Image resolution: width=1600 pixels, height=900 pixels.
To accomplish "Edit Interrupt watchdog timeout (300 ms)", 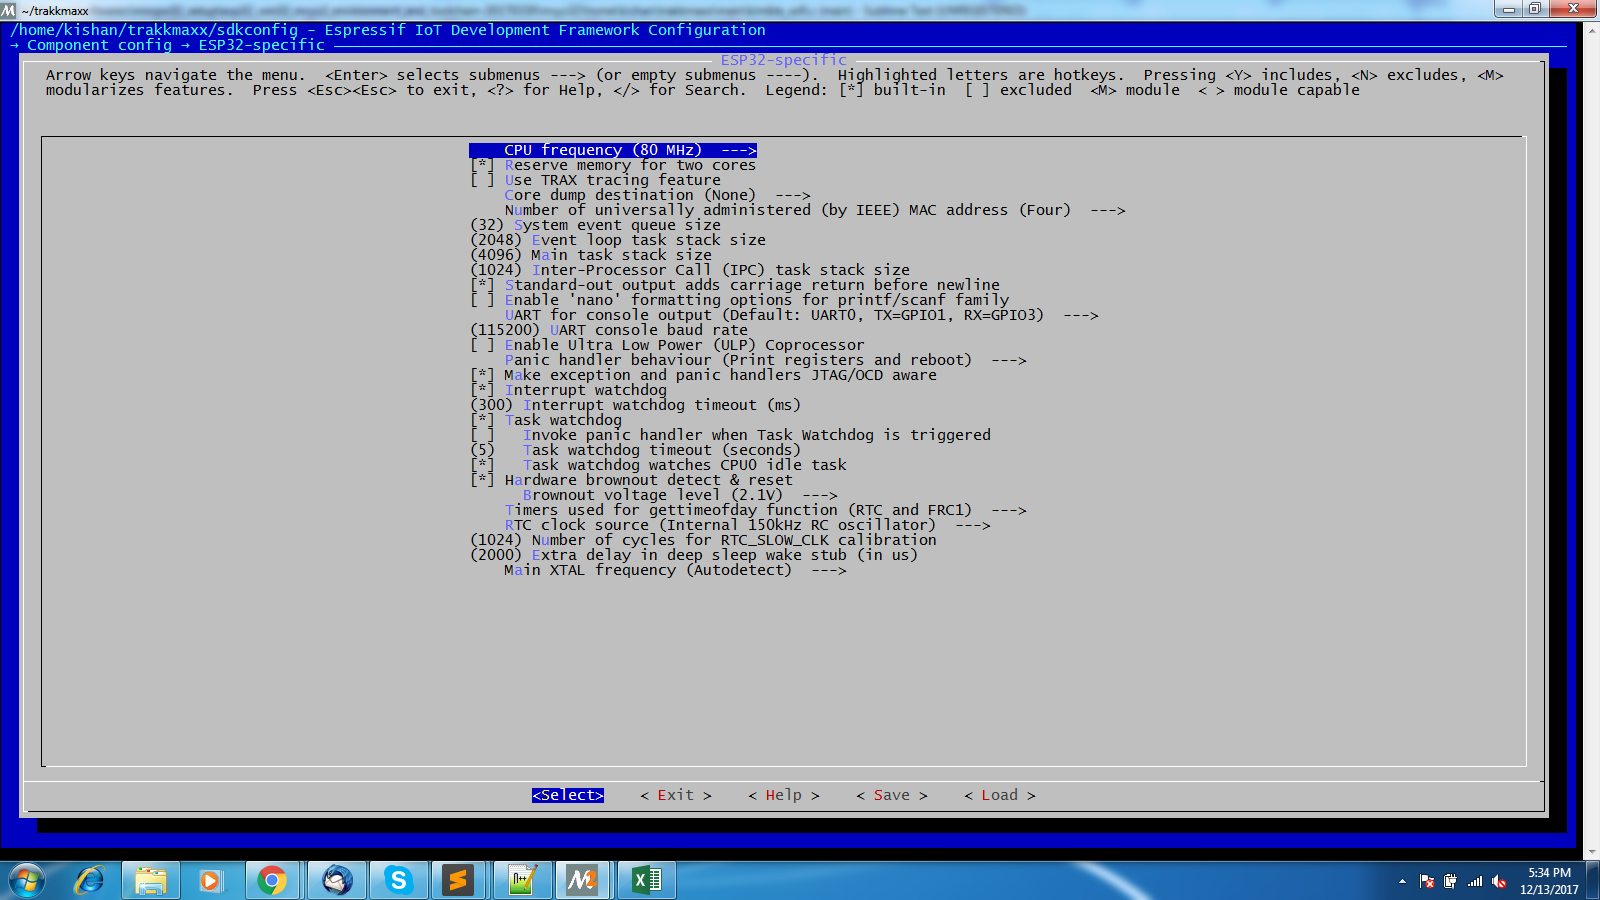I will pyautogui.click(x=635, y=405).
